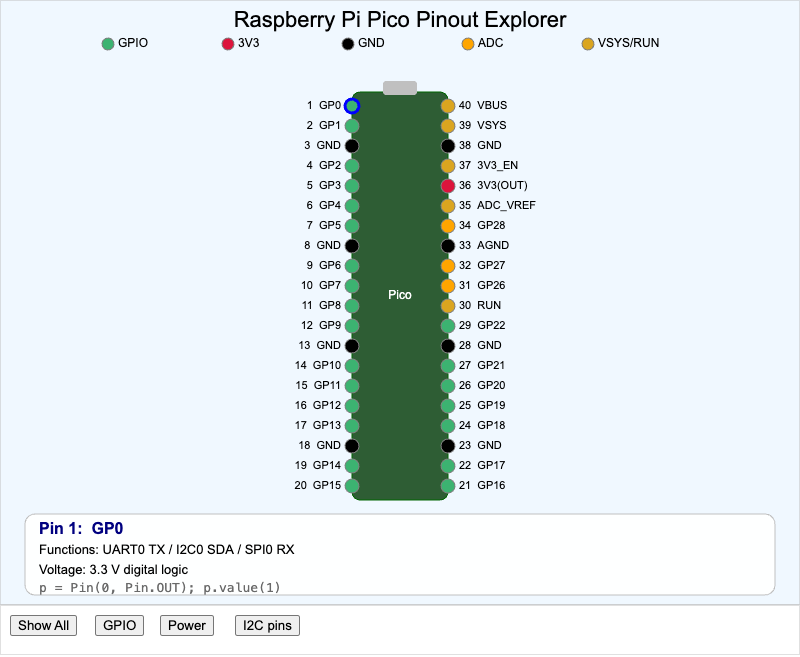
Task: Show I2C pins button
Action: 267,626
